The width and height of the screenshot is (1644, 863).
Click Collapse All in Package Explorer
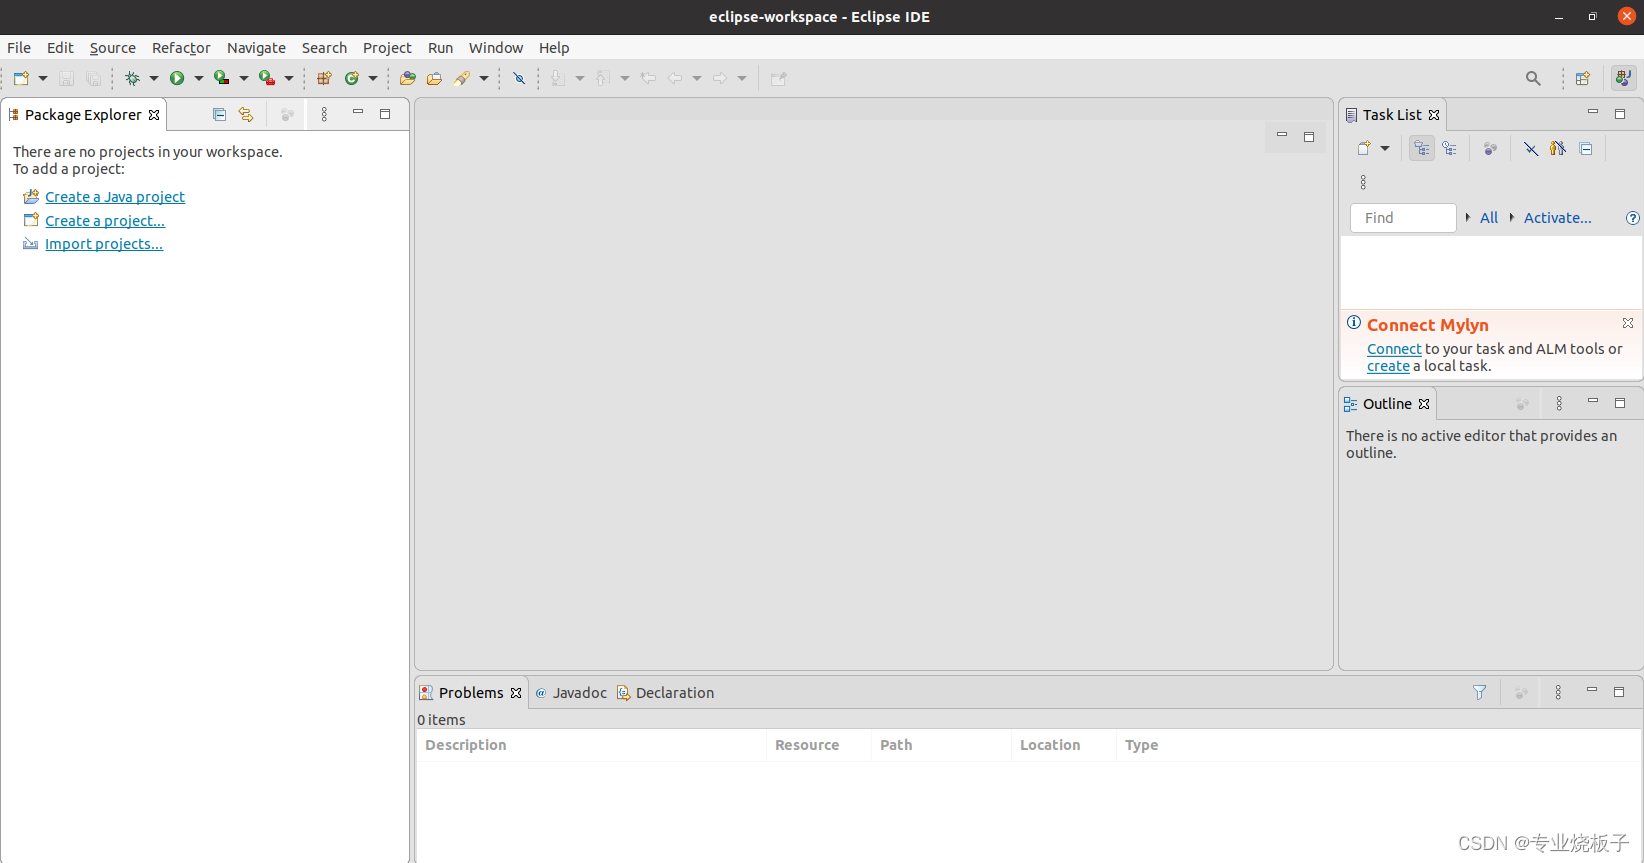click(219, 115)
